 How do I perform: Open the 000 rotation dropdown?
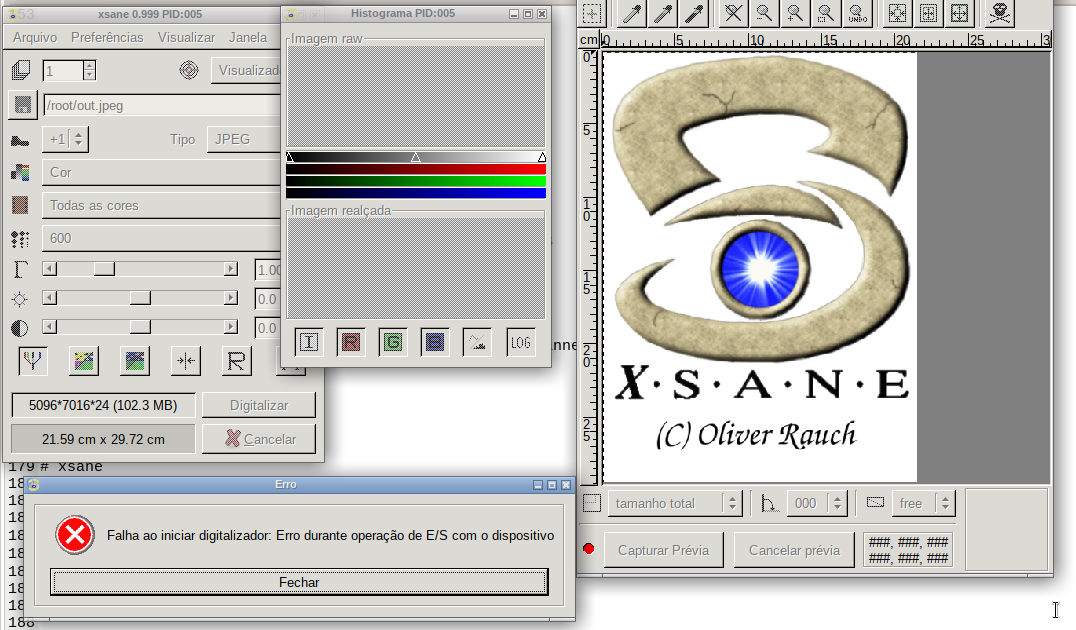point(816,503)
